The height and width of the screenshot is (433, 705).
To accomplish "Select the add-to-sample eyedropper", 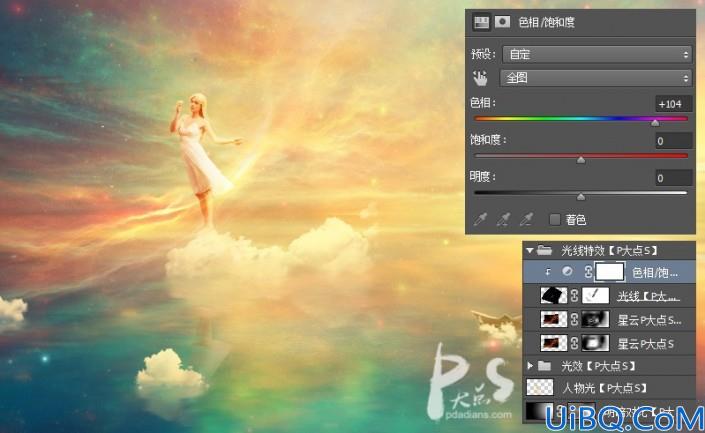I will coord(503,219).
